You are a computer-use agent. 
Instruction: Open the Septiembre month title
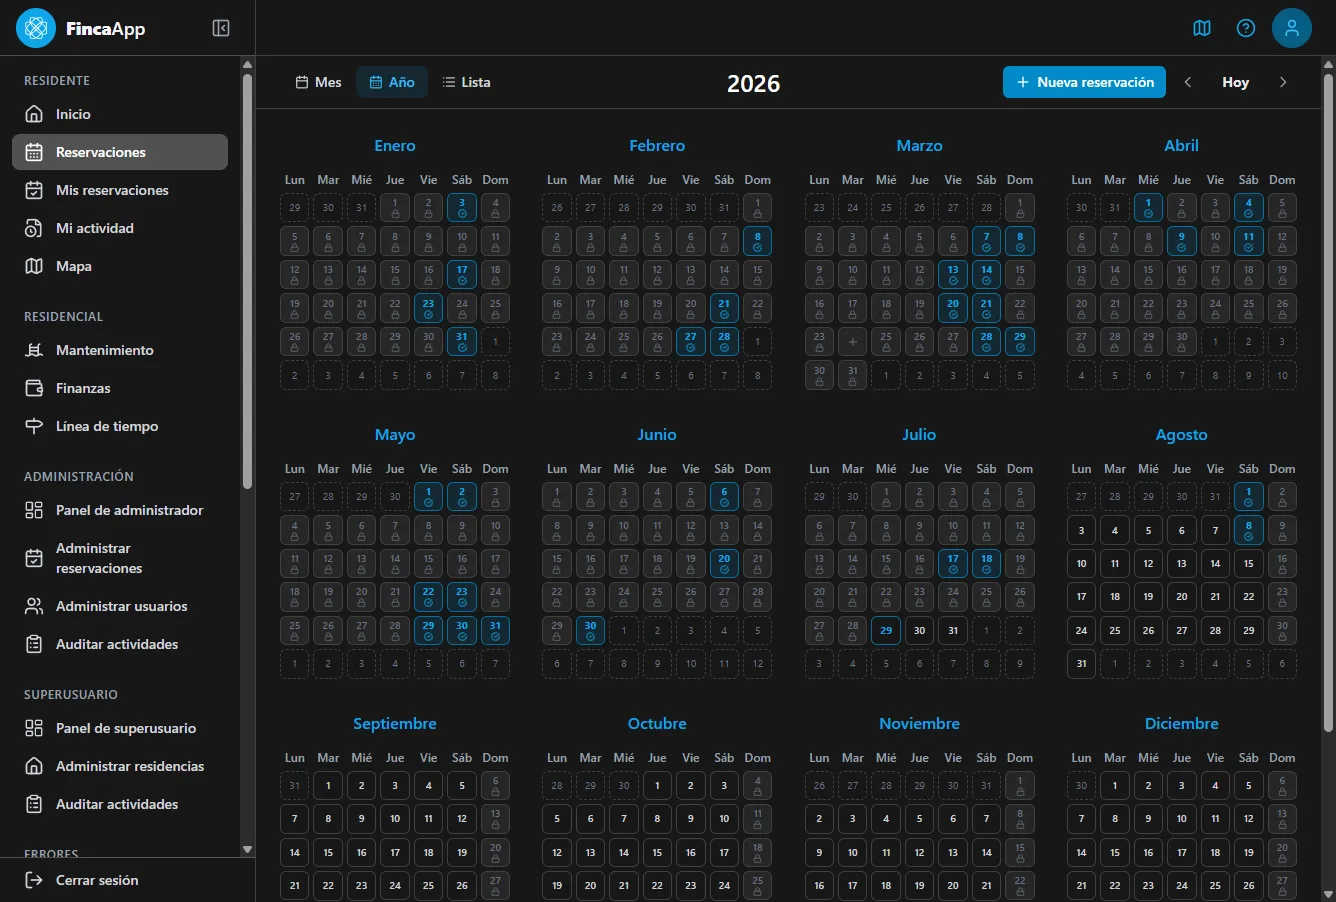pos(395,723)
